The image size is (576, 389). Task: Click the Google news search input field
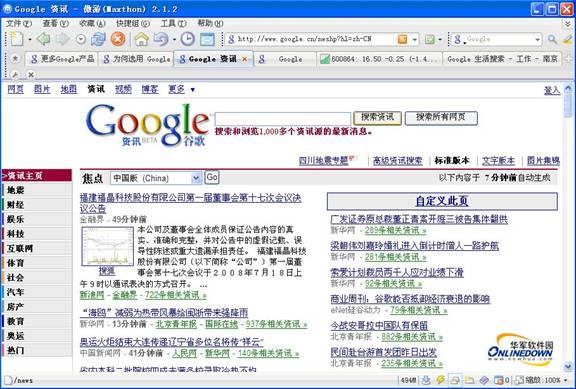[x=282, y=119]
